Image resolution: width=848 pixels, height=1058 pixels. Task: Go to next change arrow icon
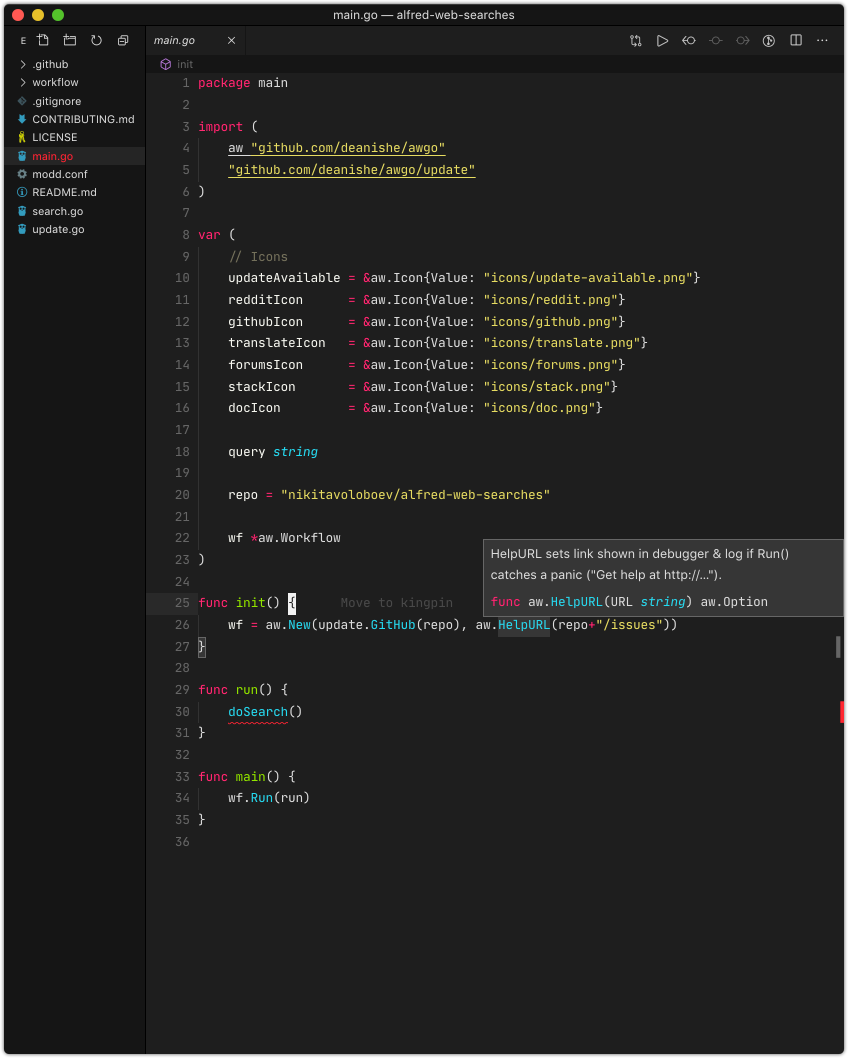tap(743, 40)
